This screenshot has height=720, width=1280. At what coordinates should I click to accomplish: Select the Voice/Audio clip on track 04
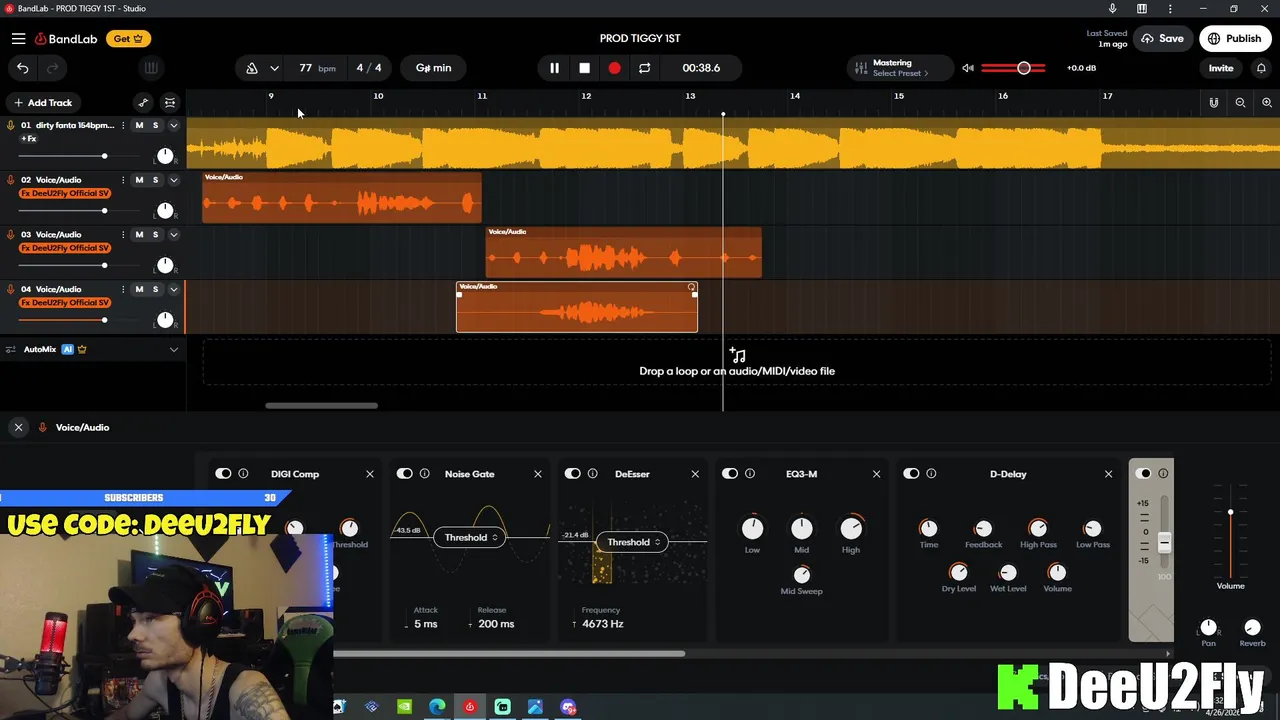point(577,307)
